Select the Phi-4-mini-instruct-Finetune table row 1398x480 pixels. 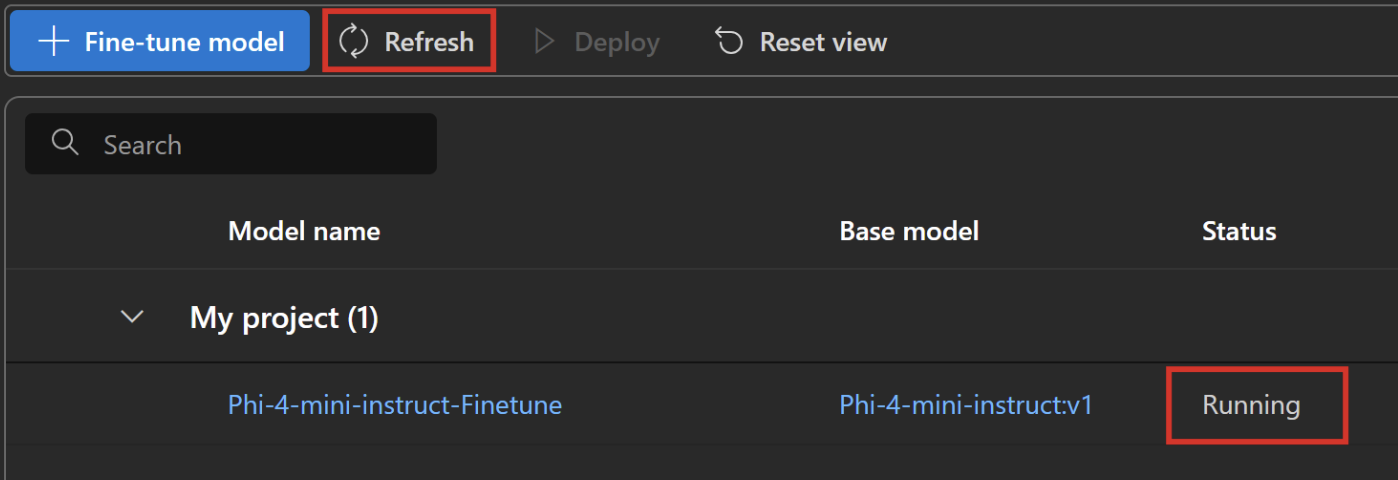tap(702, 405)
